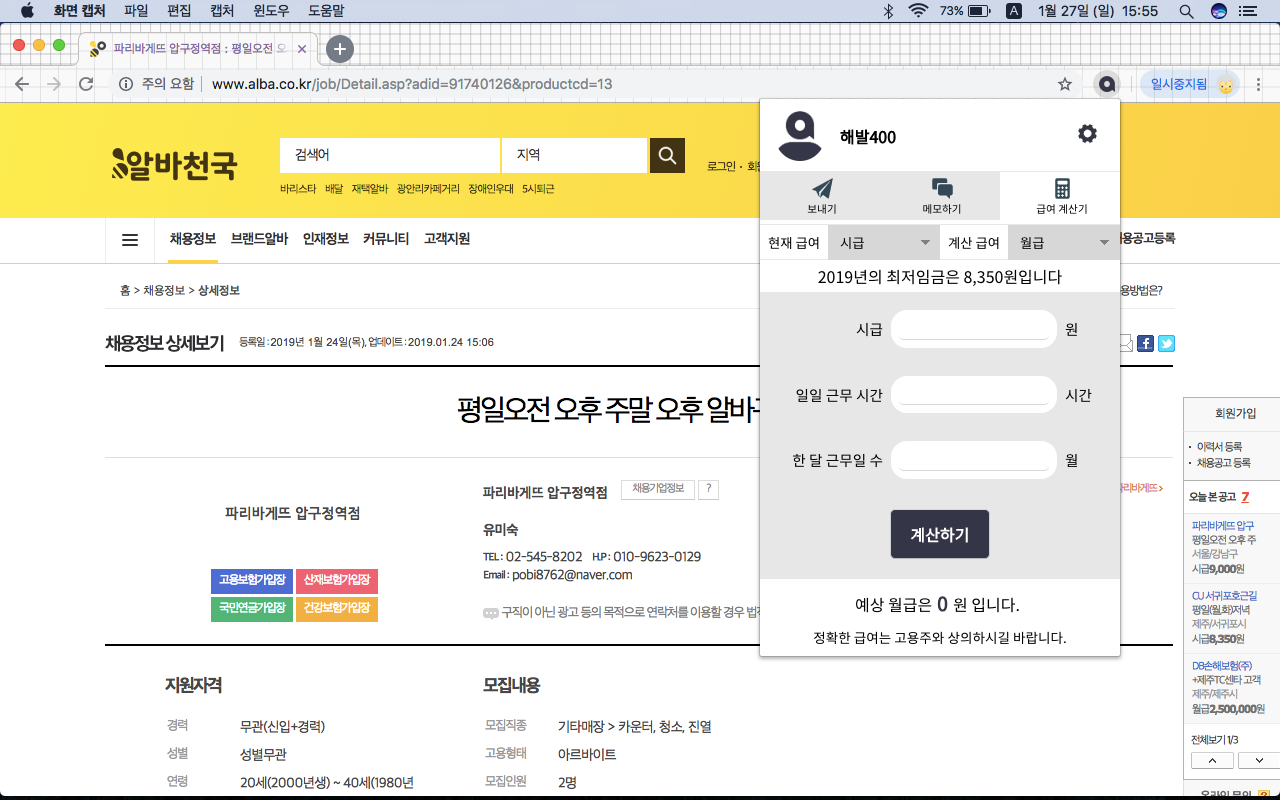Open the popup settings gear icon
This screenshot has width=1280, height=800.
(1087, 134)
